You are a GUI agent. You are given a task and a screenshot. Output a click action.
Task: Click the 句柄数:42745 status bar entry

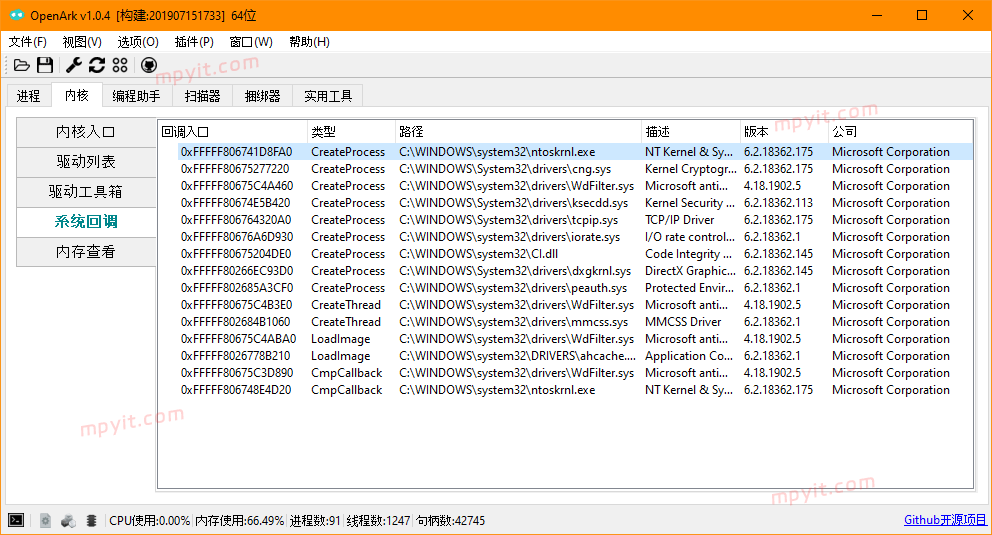coord(450,520)
